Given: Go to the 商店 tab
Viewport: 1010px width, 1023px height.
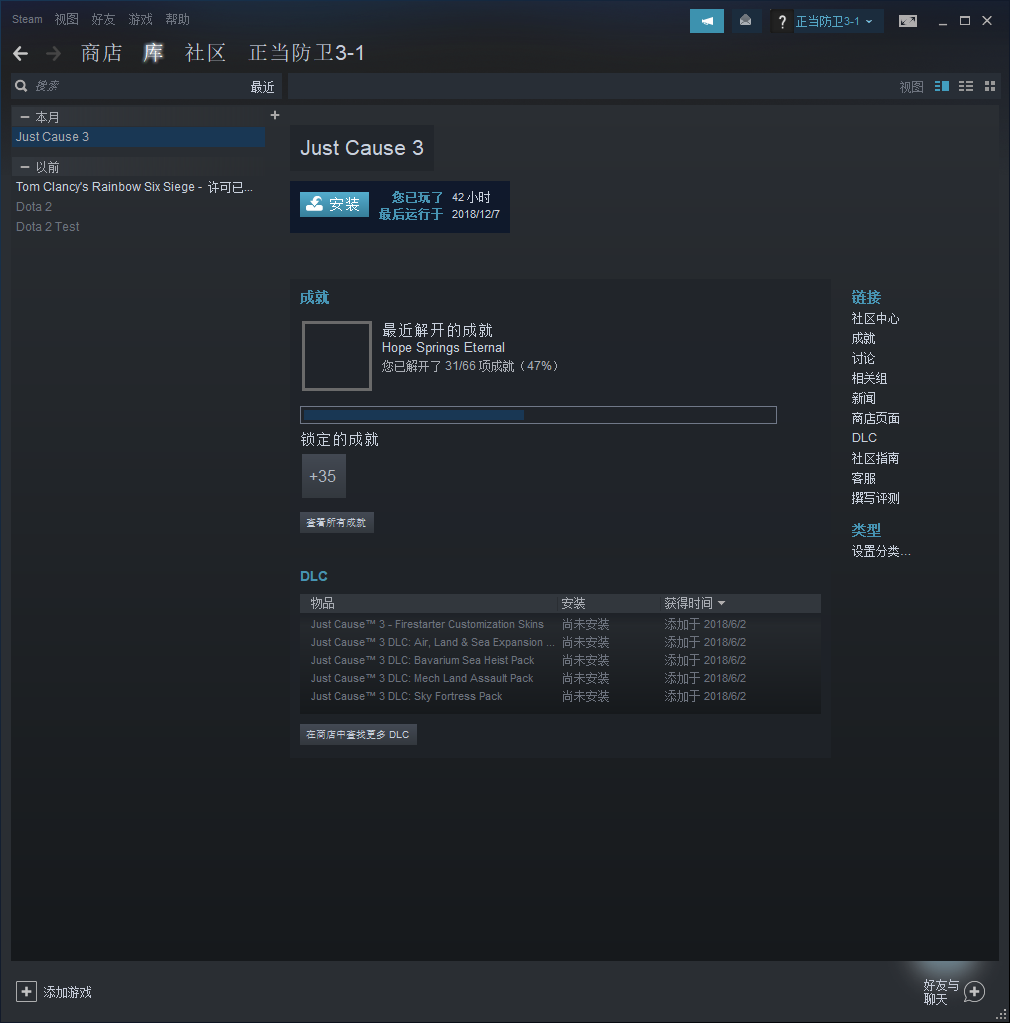Looking at the screenshot, I should pyautogui.click(x=101, y=53).
